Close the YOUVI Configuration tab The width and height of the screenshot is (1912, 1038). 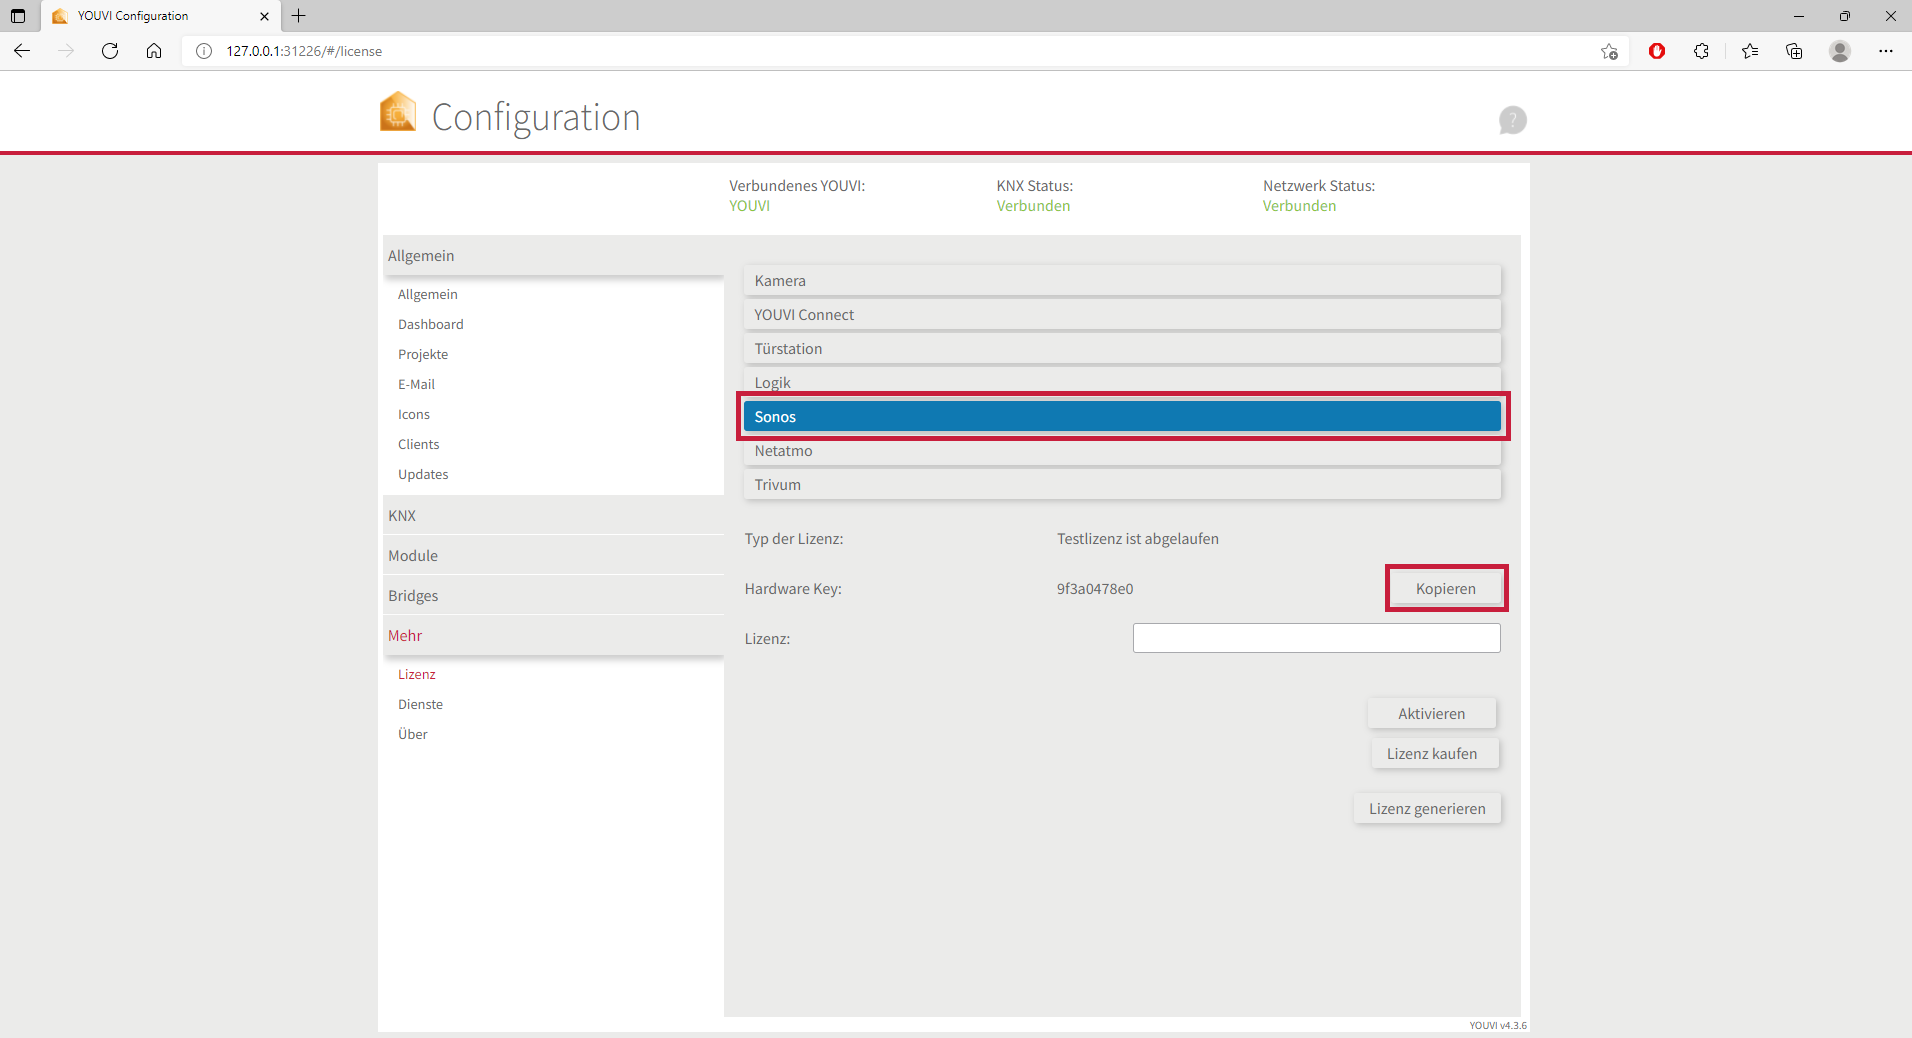pyautogui.click(x=264, y=16)
